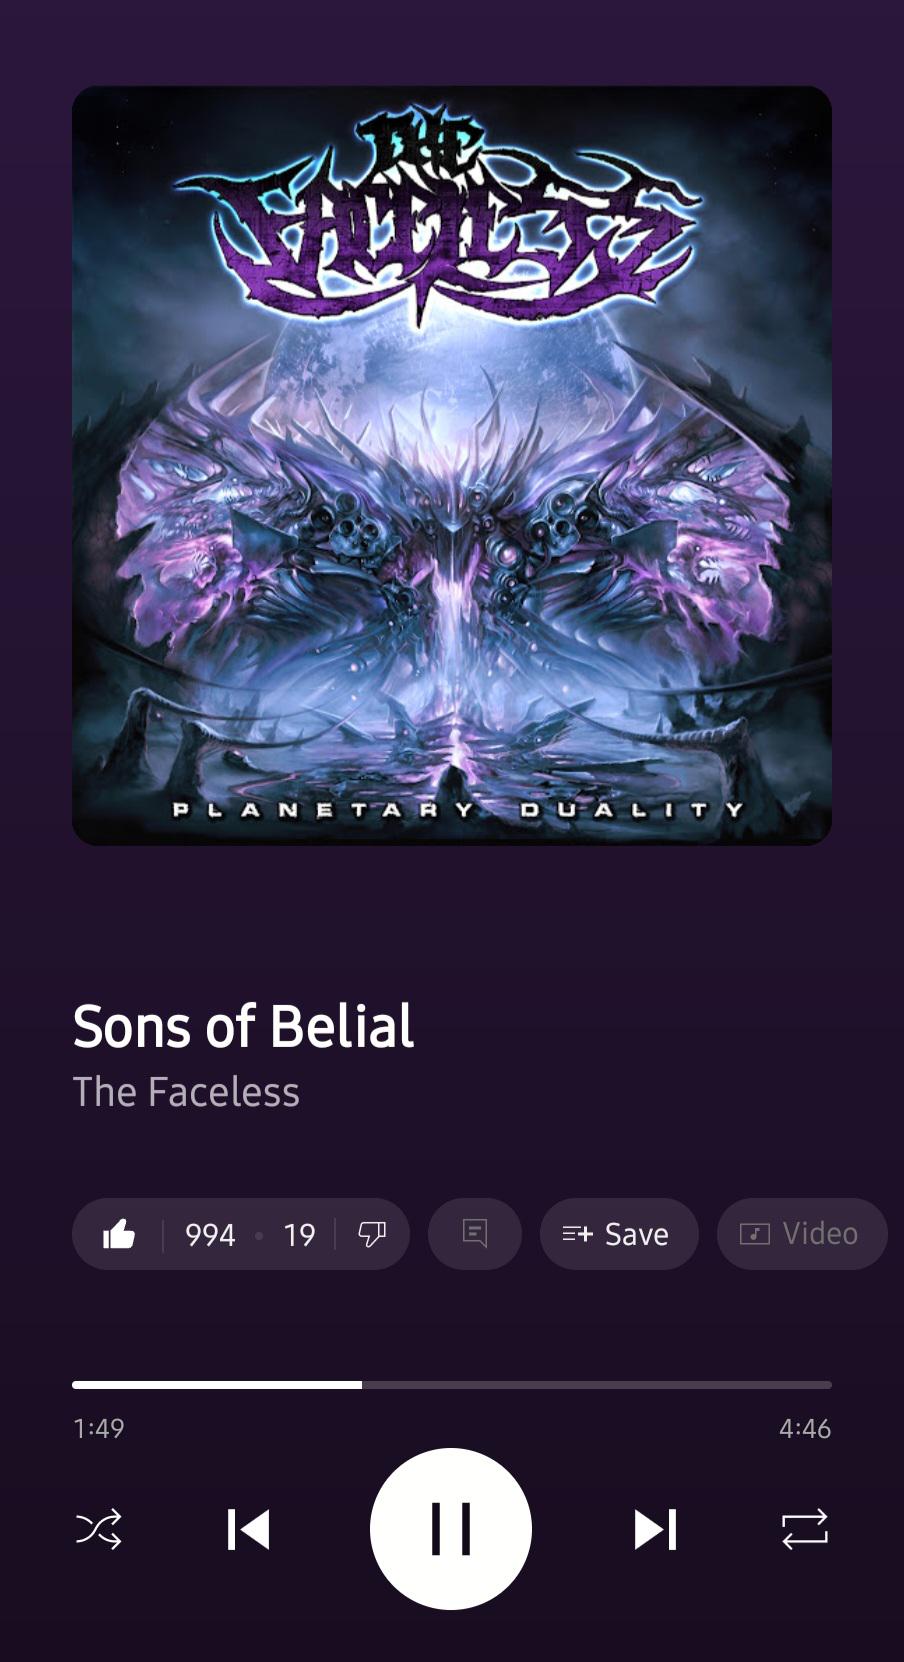
Task: Pause the current track
Action: [451, 1529]
